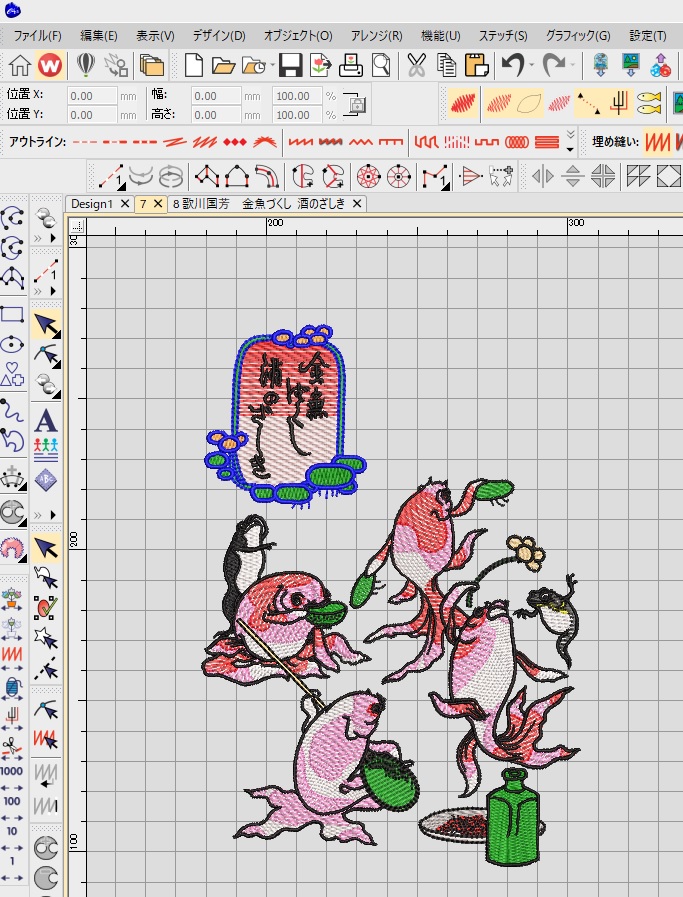Click the scissors stitch edit icon
Image resolution: width=683 pixels, height=897 pixels.
tap(12, 745)
